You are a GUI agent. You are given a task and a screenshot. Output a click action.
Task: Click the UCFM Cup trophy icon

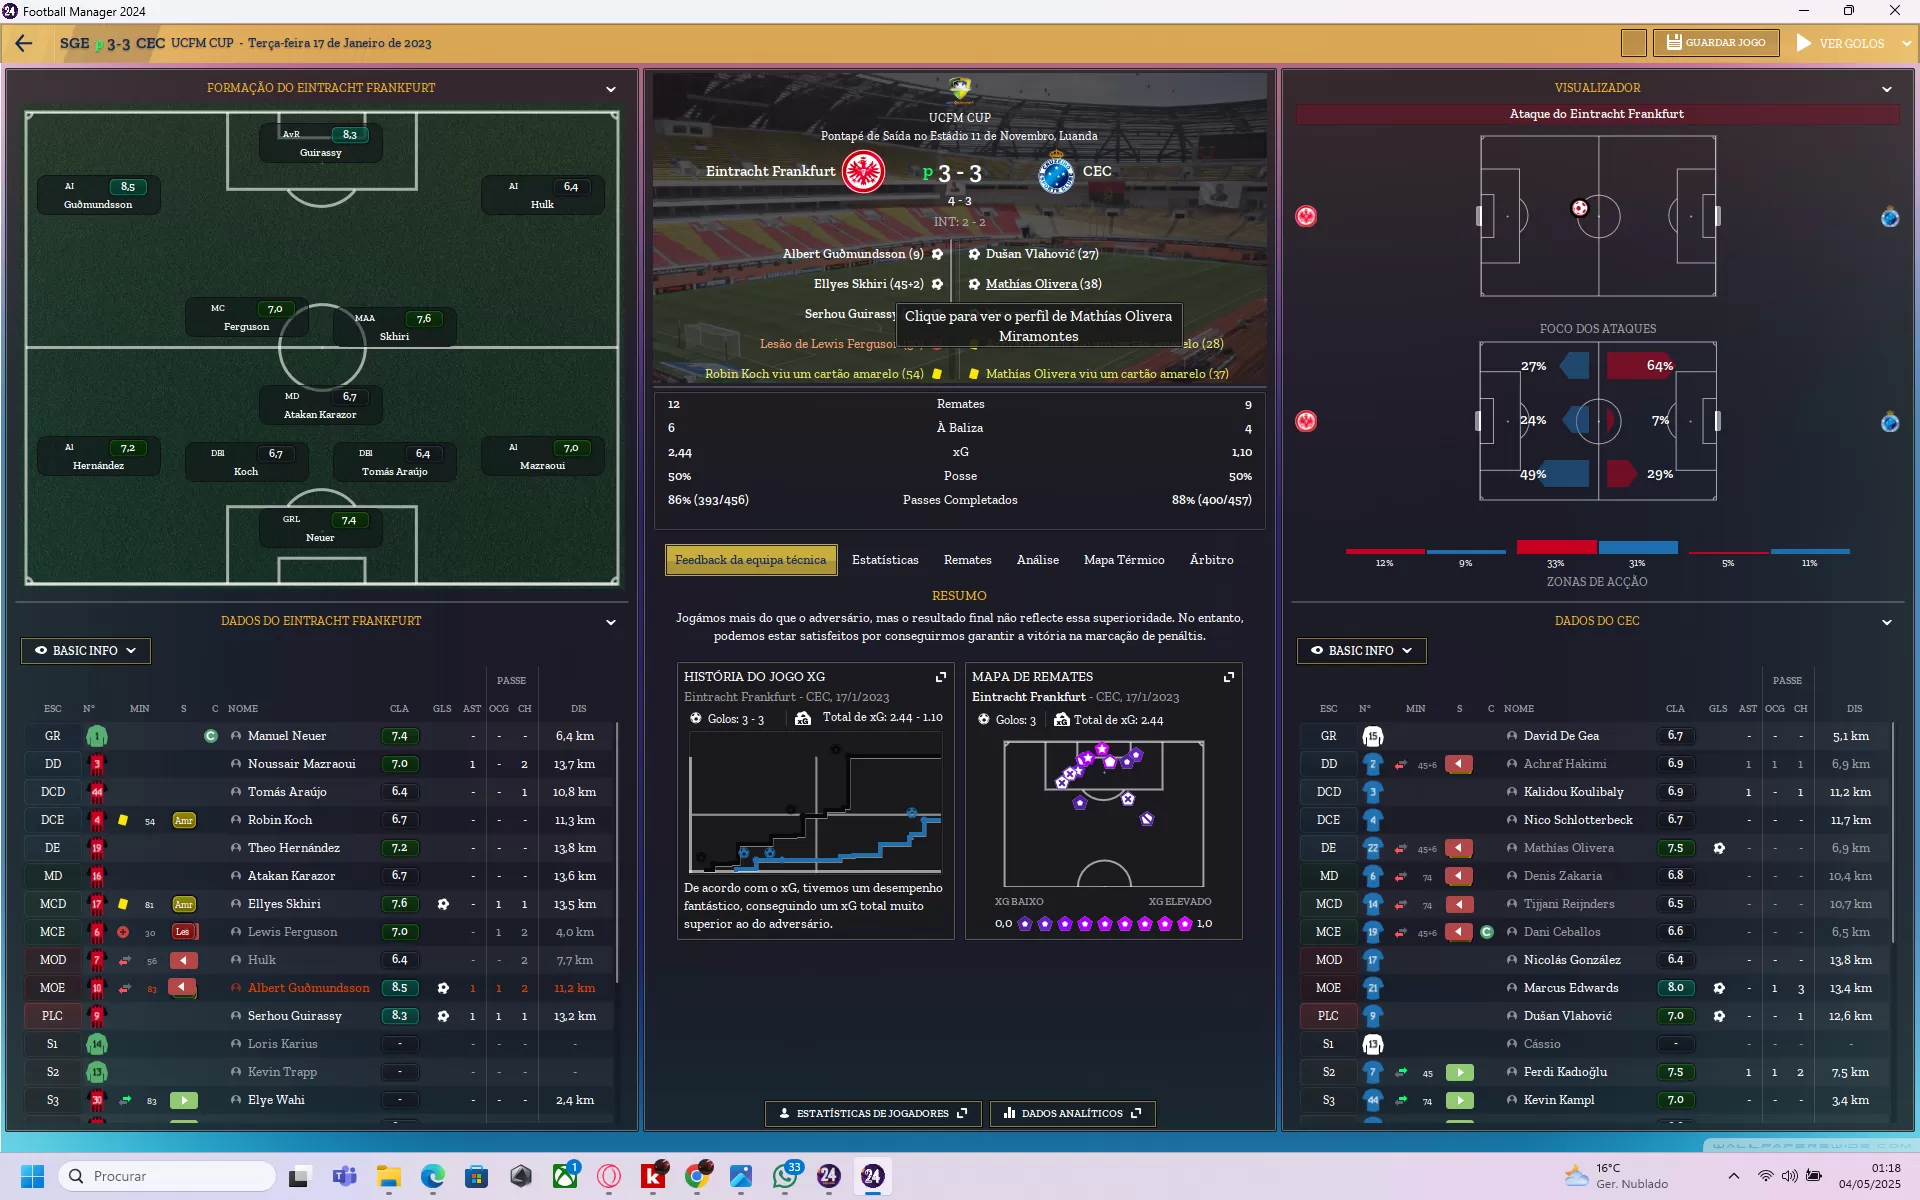click(x=960, y=90)
